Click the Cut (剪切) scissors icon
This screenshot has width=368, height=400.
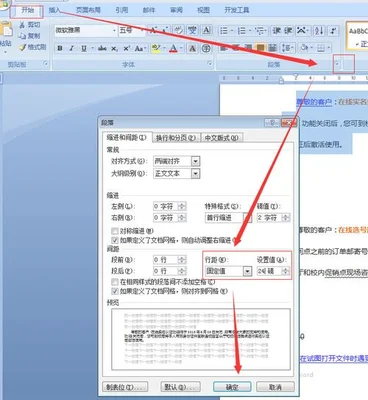coord(22,25)
